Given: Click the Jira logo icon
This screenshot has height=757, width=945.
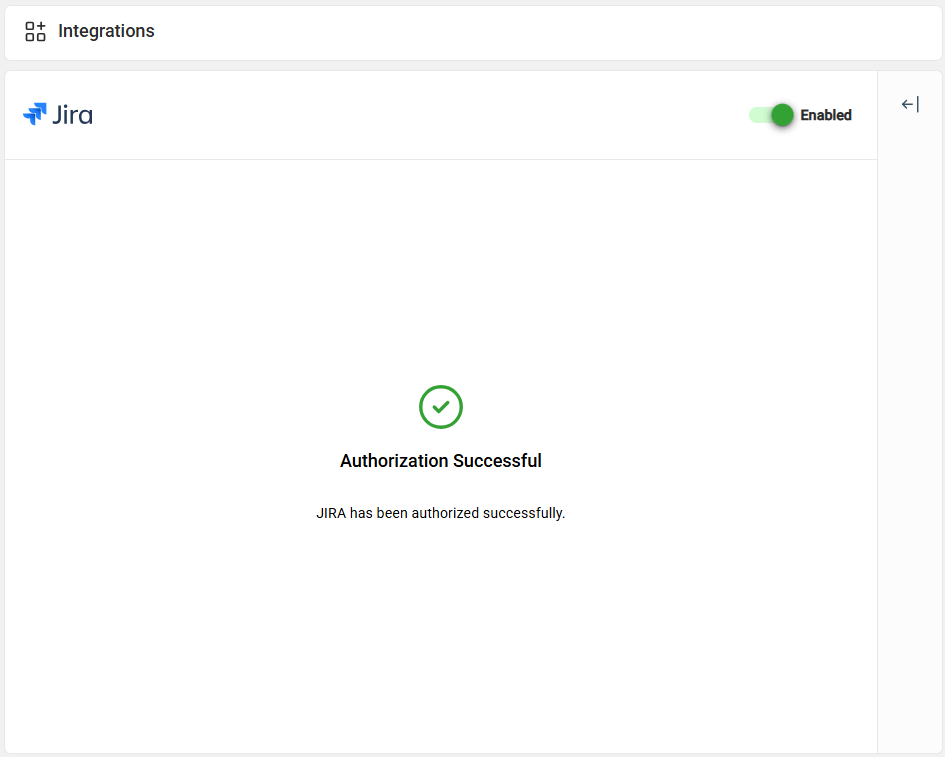Looking at the screenshot, I should (34, 114).
